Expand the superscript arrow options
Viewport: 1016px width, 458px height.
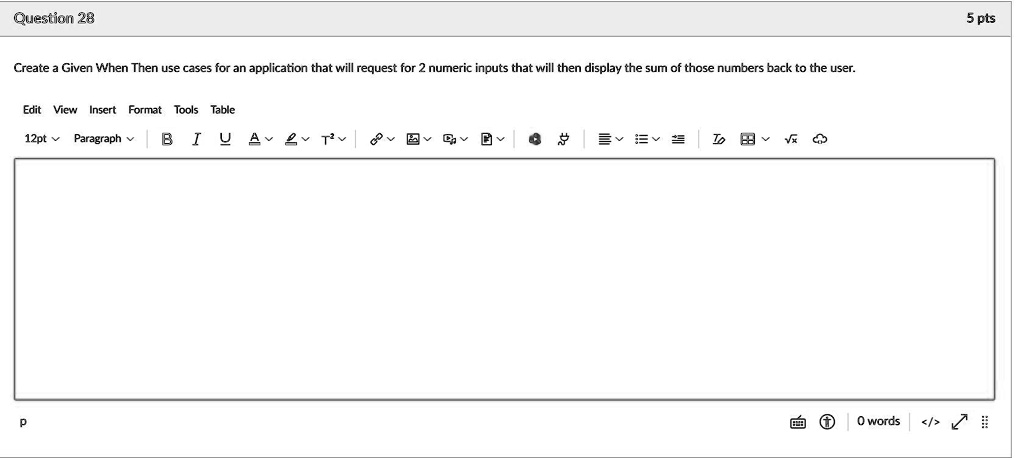click(342, 139)
